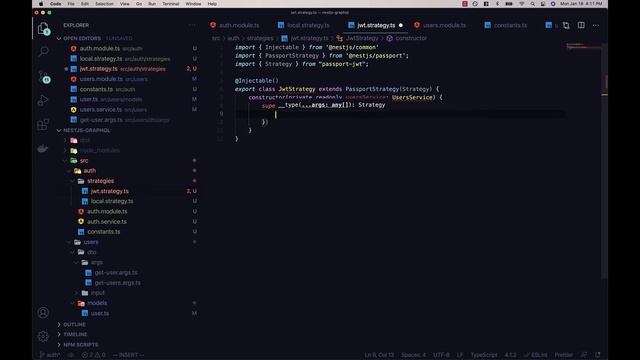Click the editor minimap

pyautogui.click(x=584, y=46)
